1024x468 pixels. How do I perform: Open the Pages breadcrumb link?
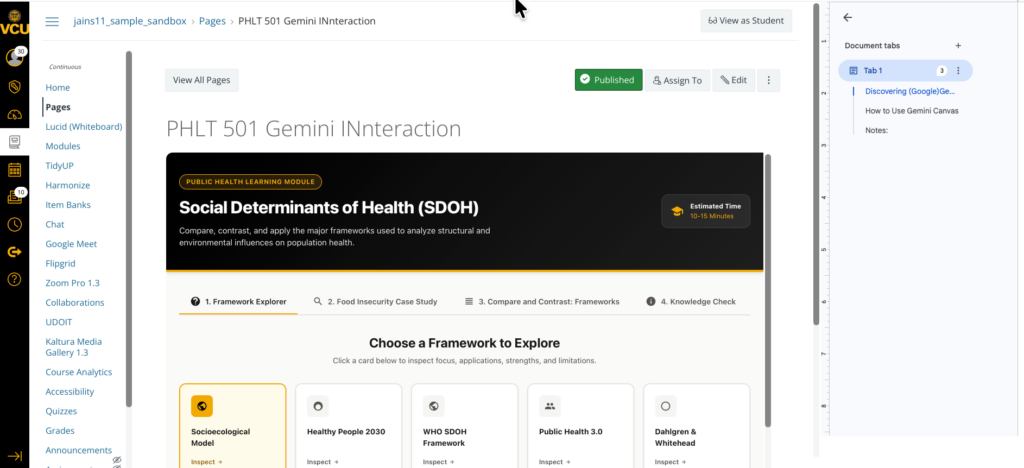(x=212, y=21)
